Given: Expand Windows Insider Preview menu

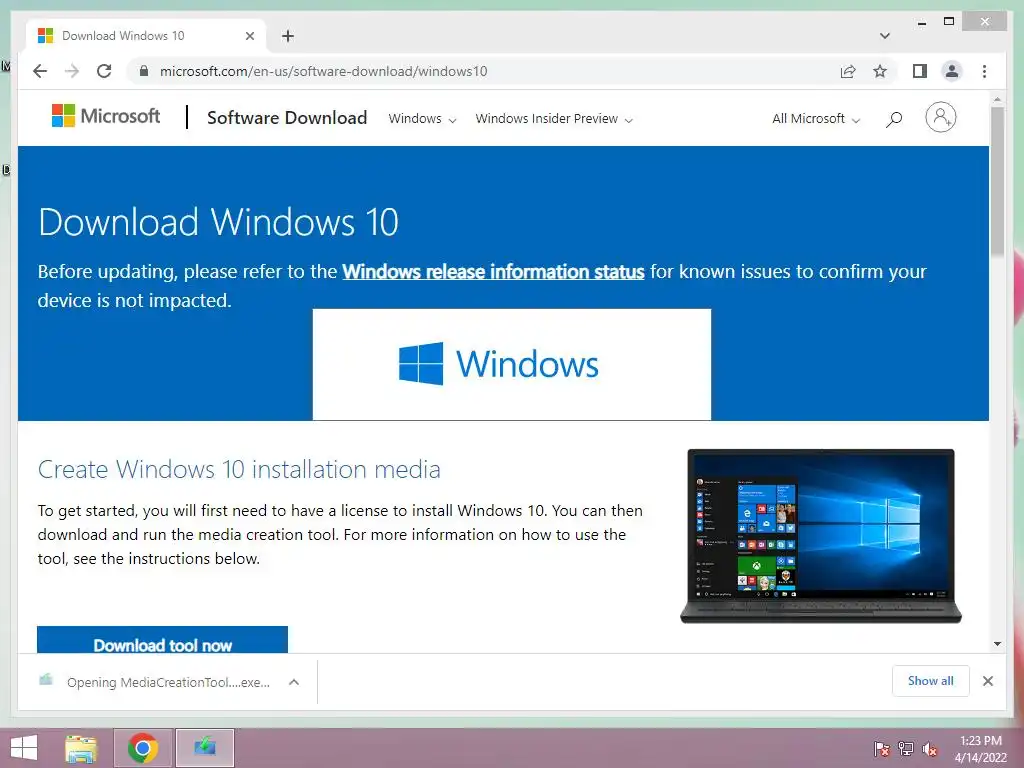Looking at the screenshot, I should (554, 119).
